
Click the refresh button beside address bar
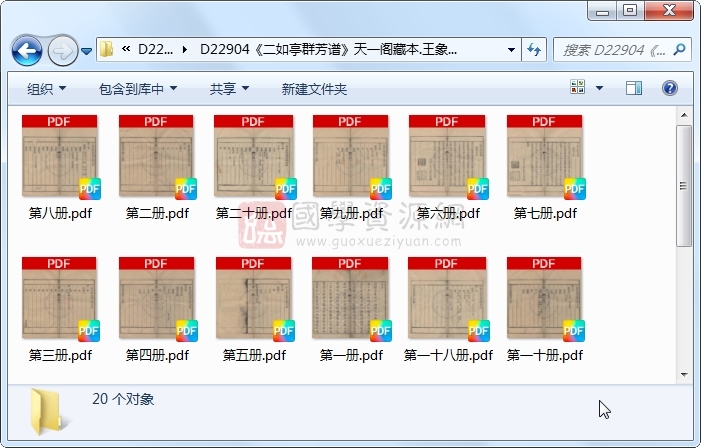534,49
